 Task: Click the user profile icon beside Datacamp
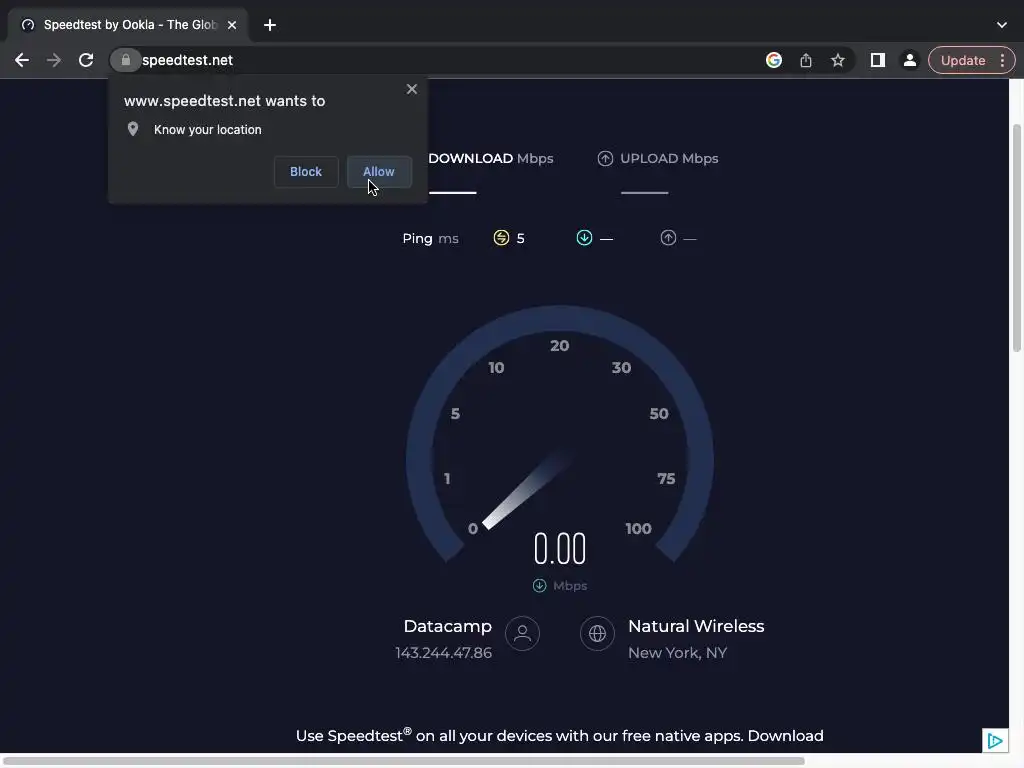522,633
